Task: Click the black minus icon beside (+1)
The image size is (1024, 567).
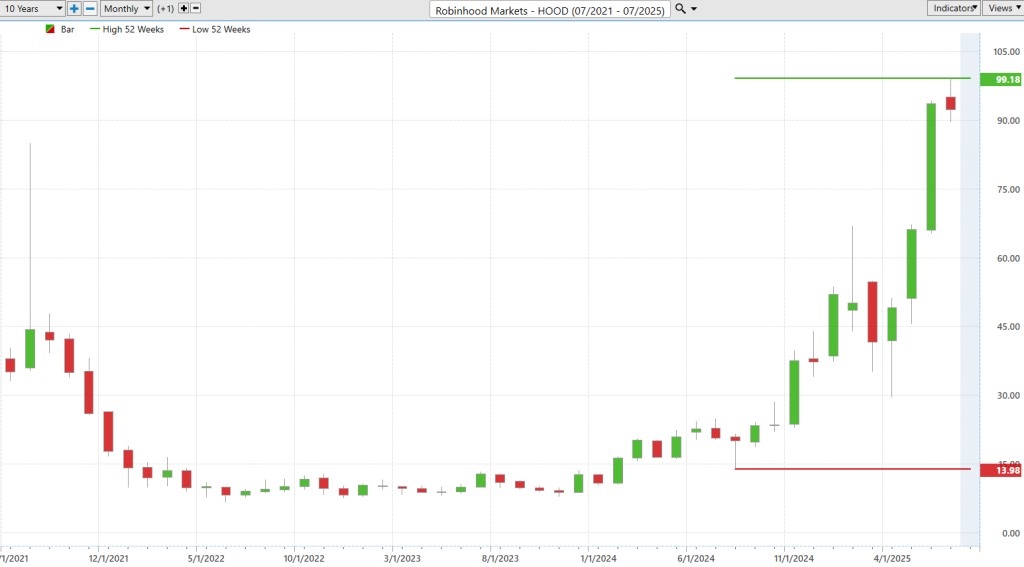Action: pos(195,8)
